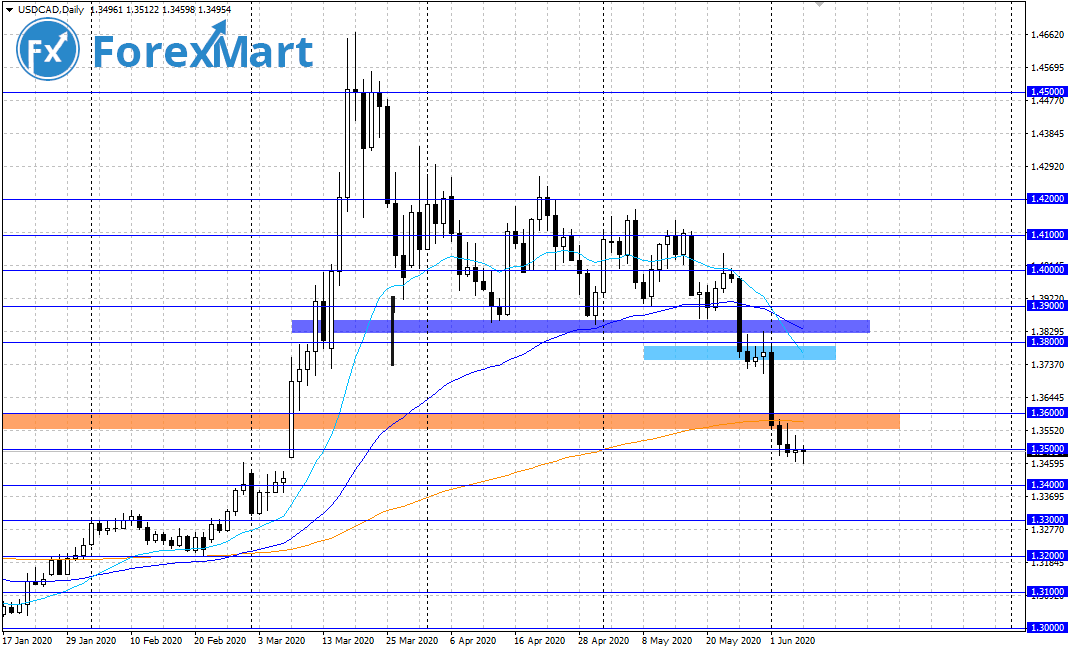Click the 1.30000 price level label
Image resolution: width=1071 pixels, height=651 pixels.
point(1047,627)
